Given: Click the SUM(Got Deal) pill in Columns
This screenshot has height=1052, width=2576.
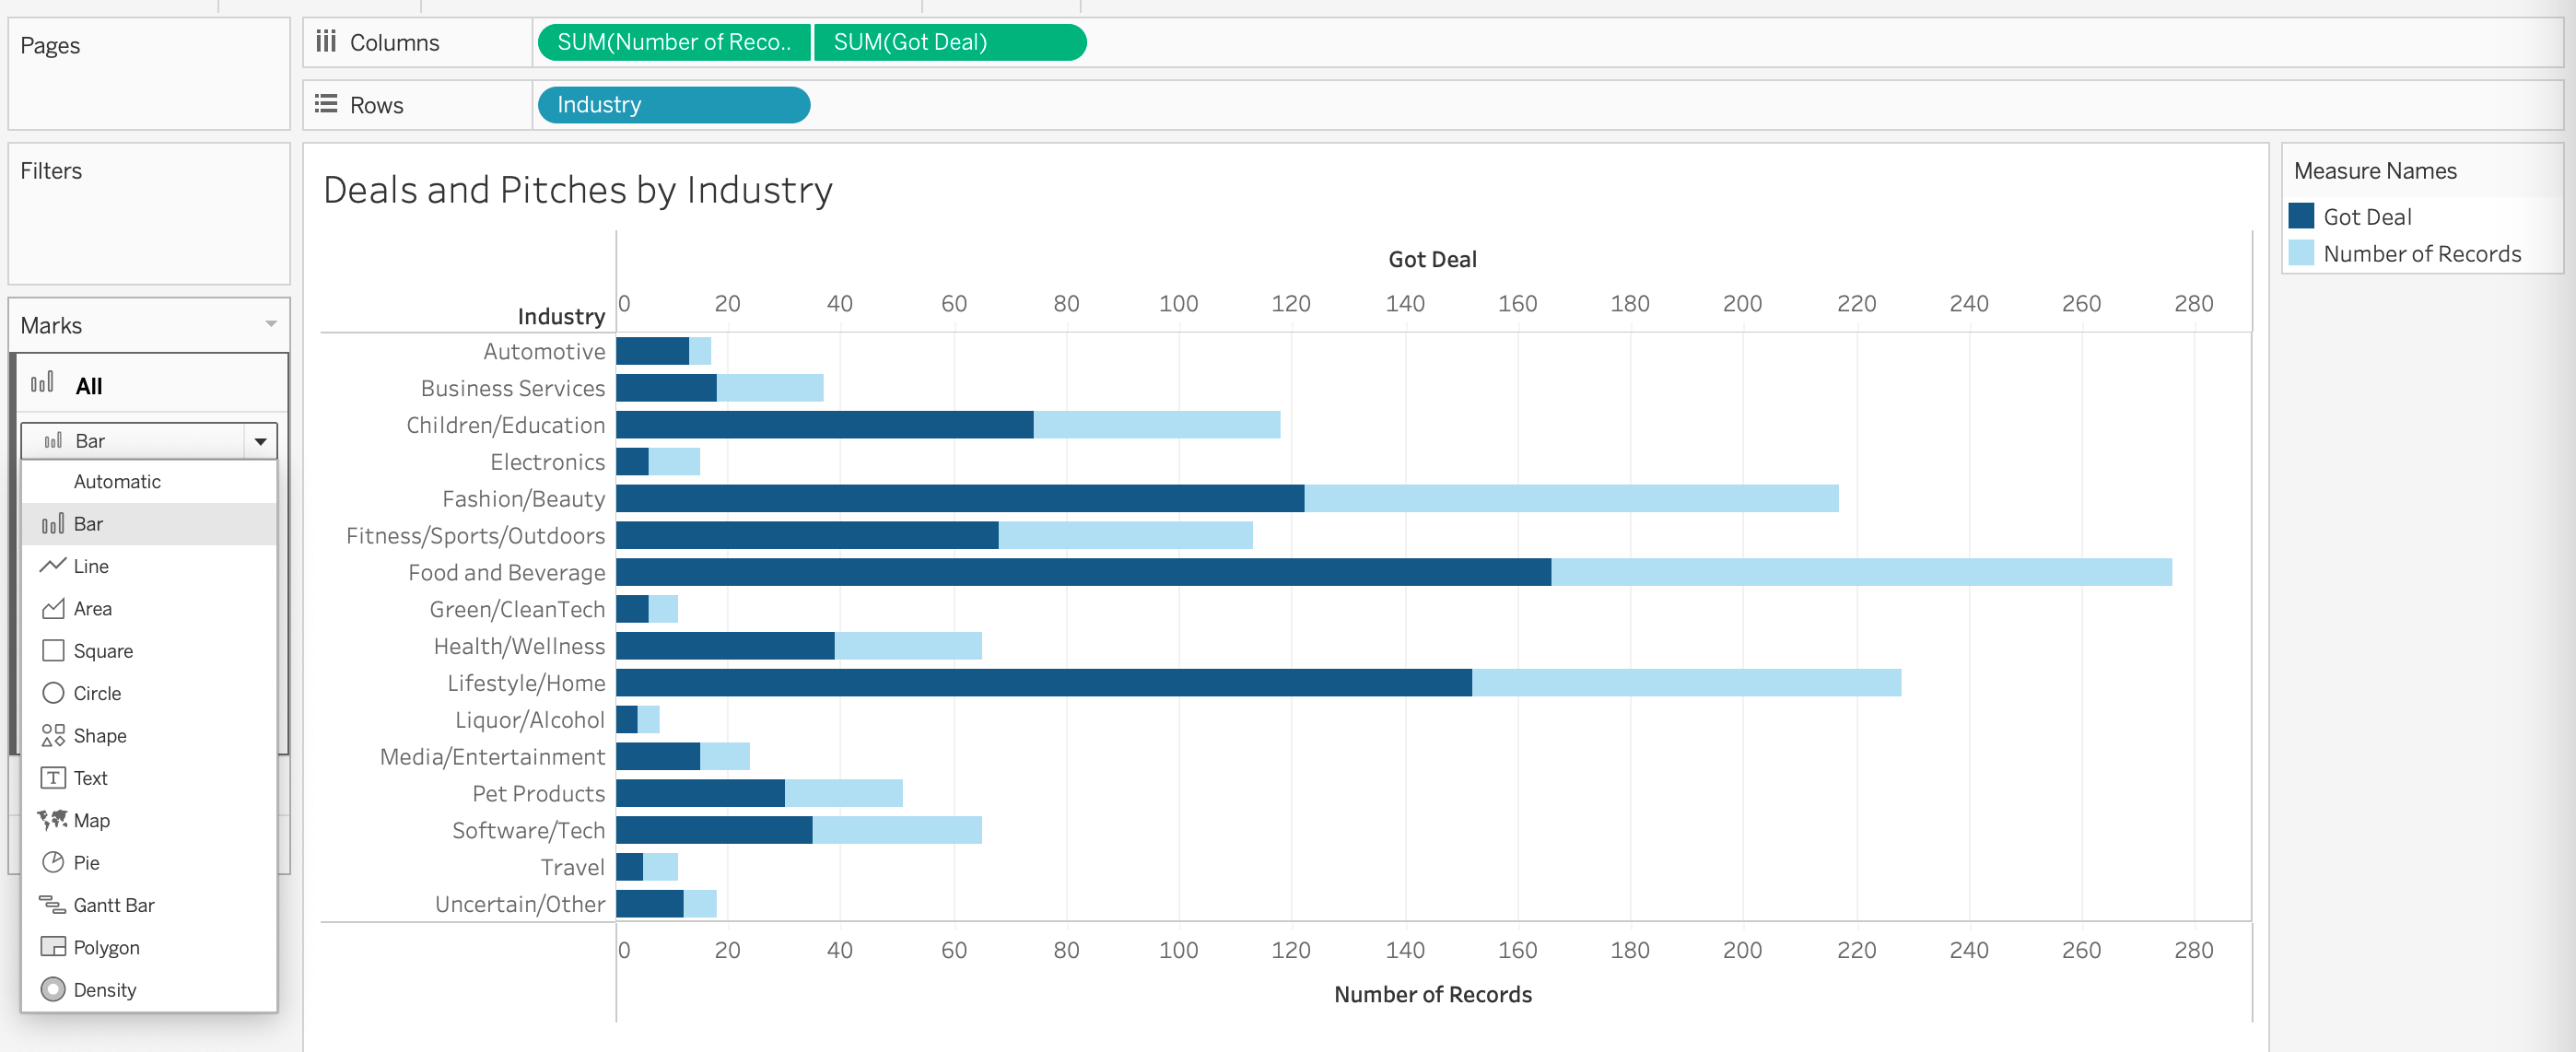Looking at the screenshot, I should click(949, 42).
